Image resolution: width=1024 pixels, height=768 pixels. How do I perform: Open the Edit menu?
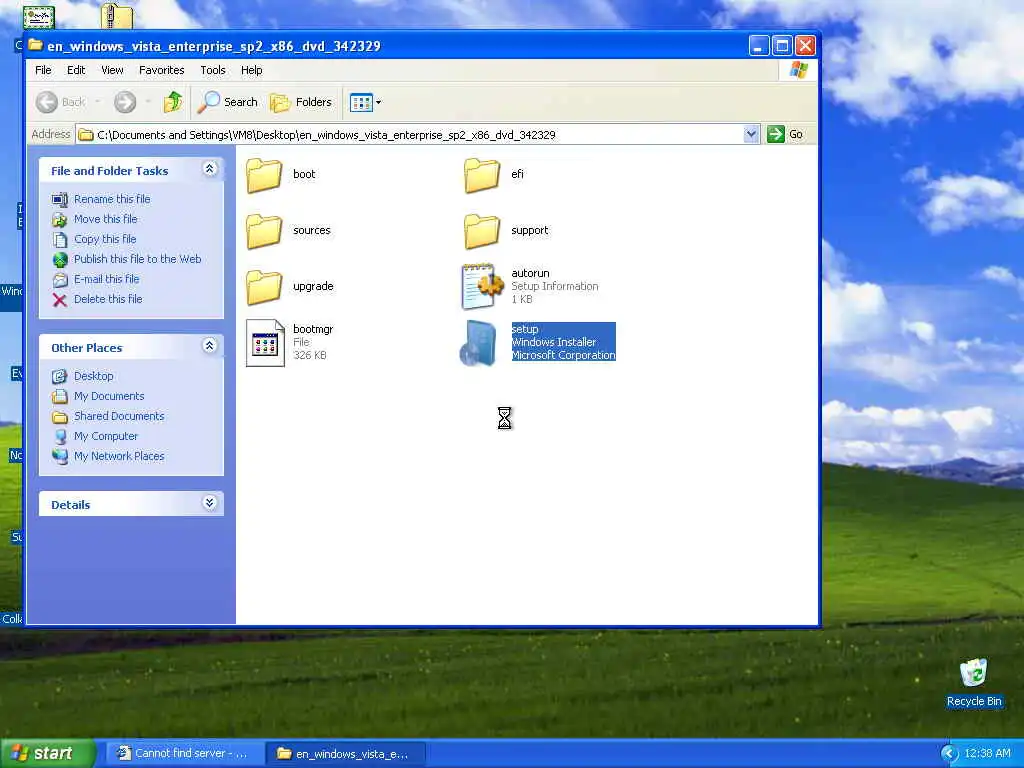tap(76, 70)
